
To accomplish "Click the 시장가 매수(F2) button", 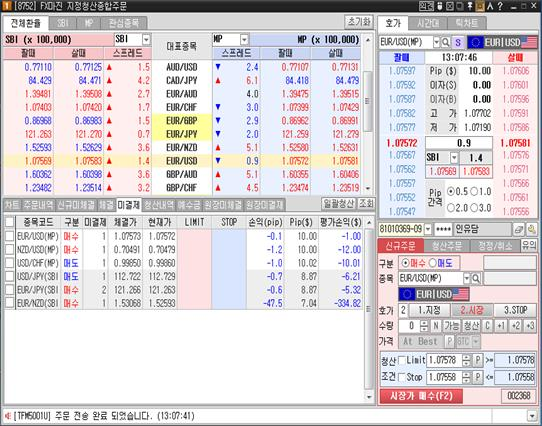I will [x=421, y=396].
